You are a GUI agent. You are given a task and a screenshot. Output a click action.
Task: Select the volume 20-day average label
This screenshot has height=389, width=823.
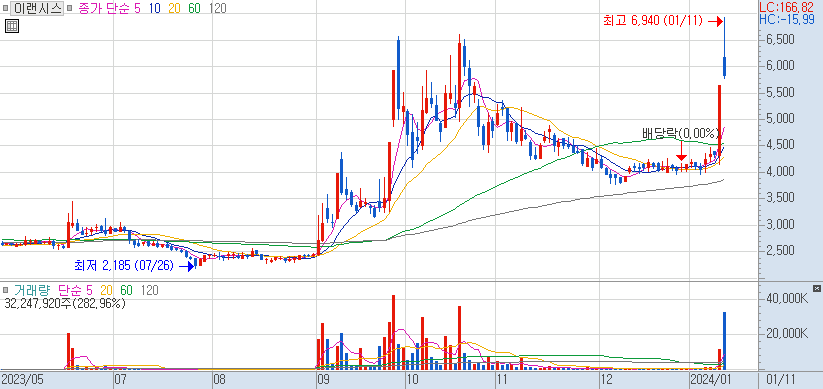point(107,290)
